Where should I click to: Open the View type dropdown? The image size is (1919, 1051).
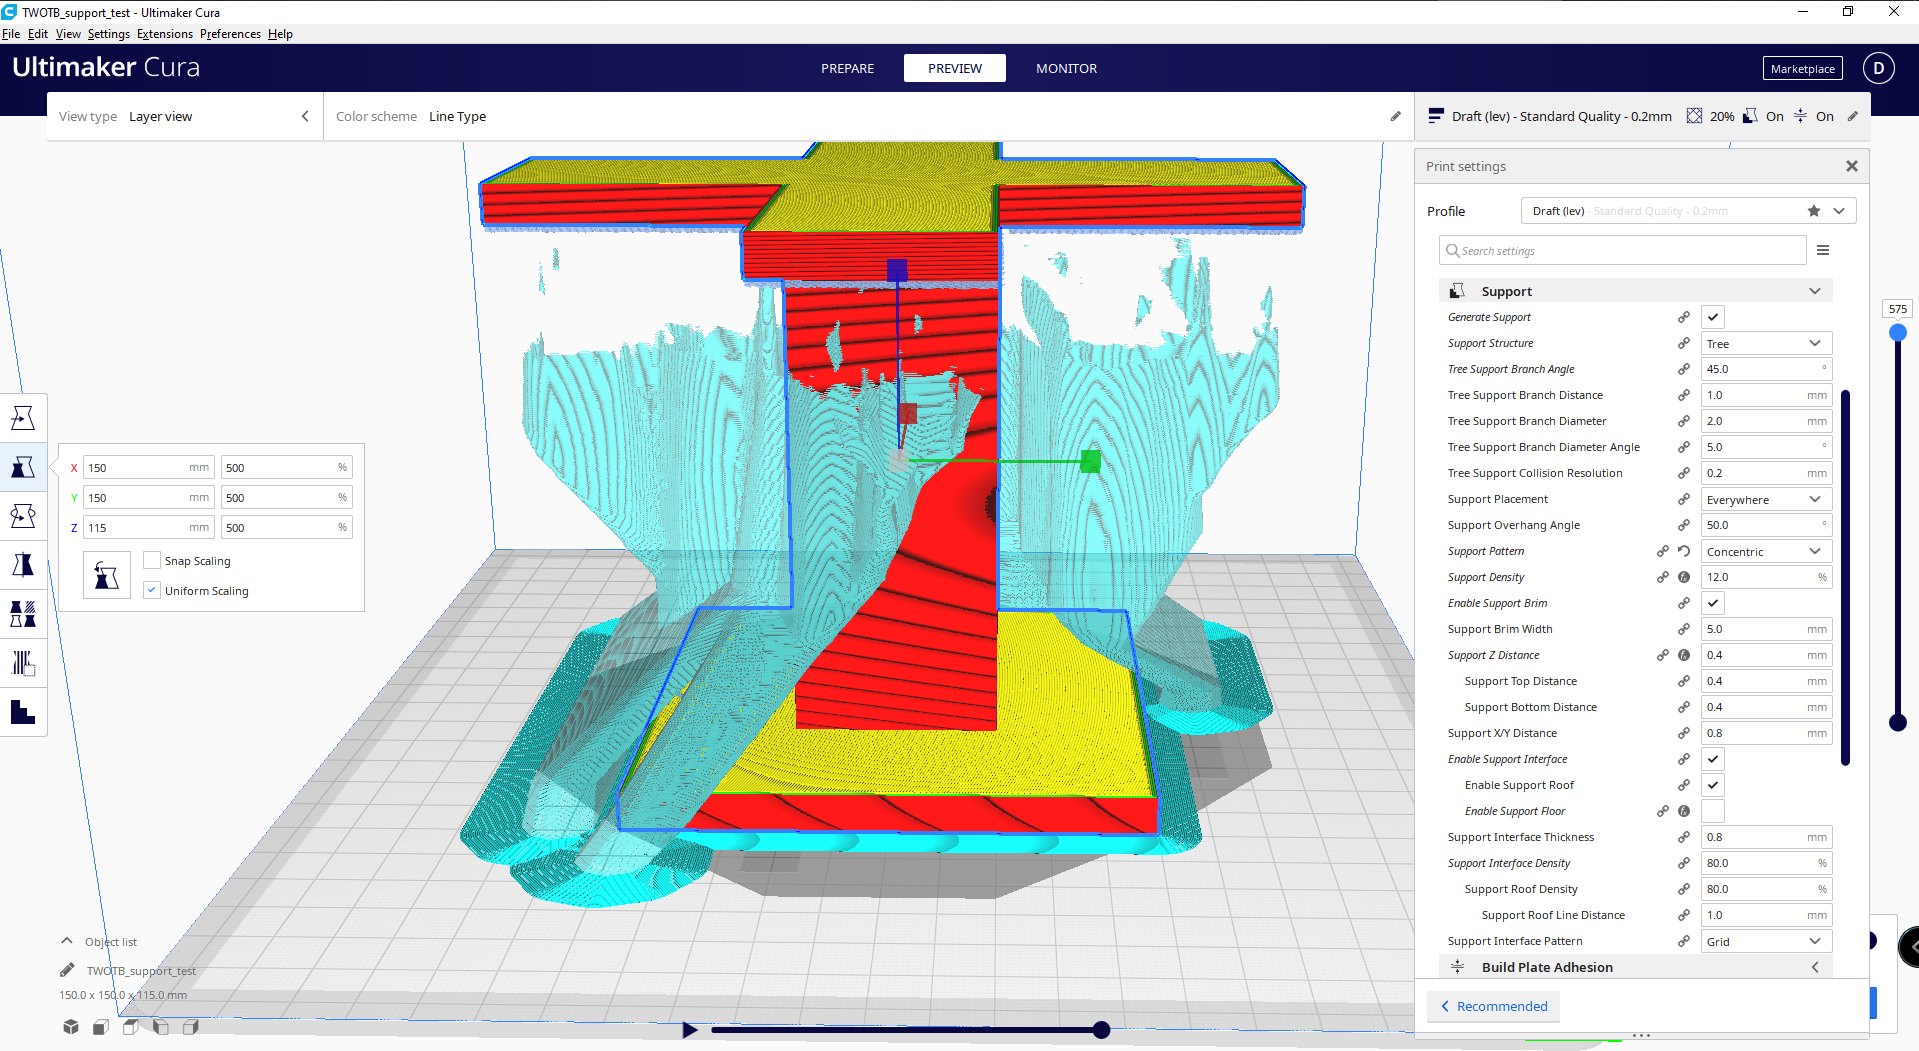pyautogui.click(x=185, y=116)
